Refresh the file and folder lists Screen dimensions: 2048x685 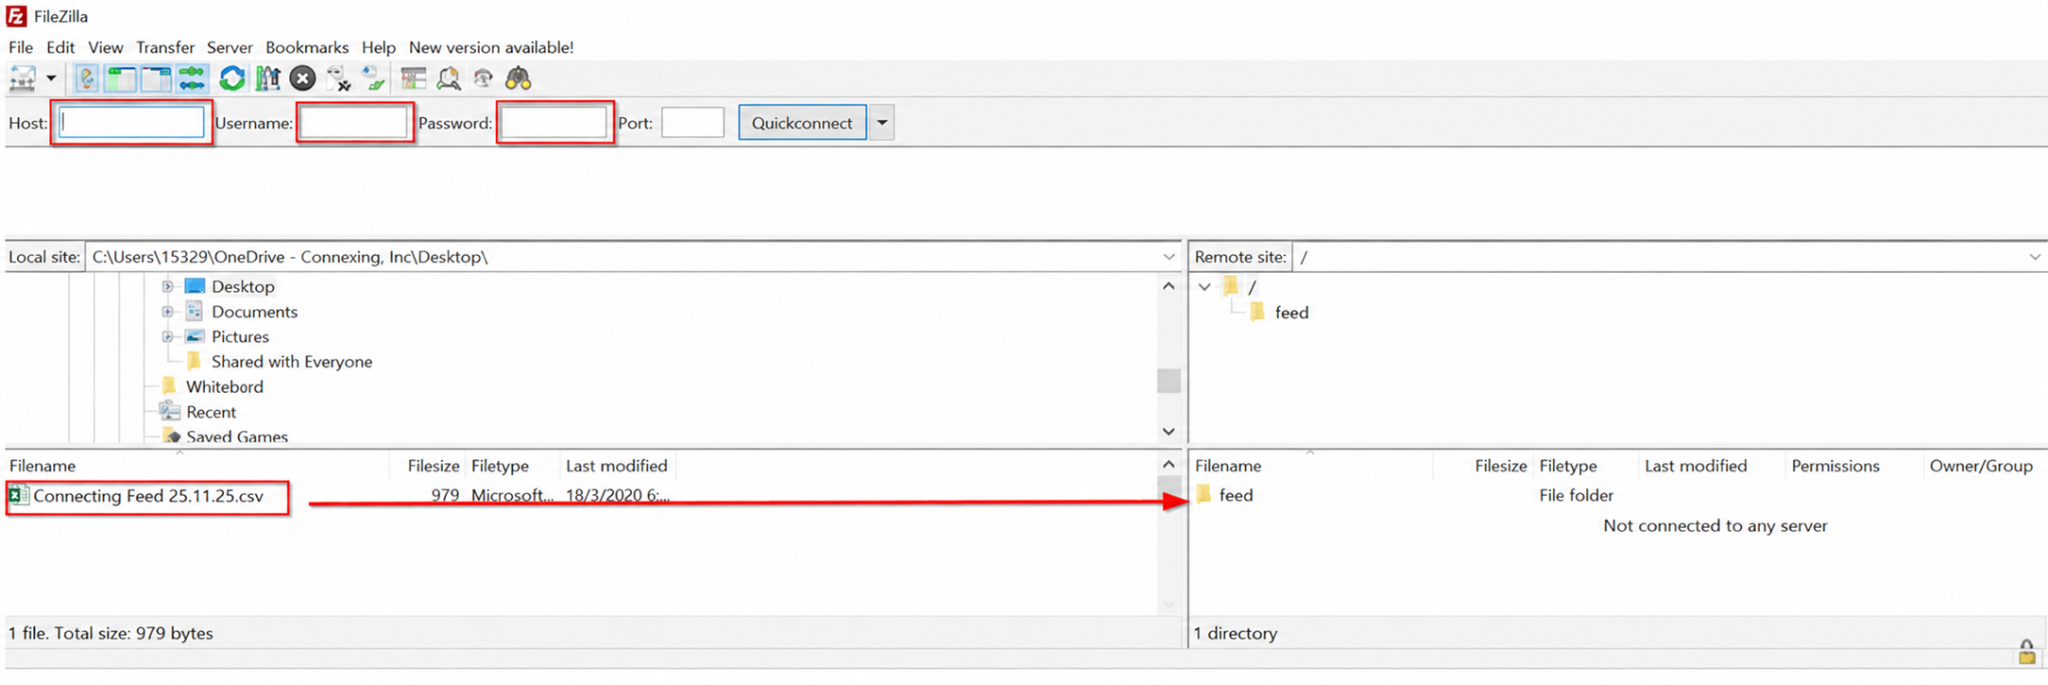pyautogui.click(x=232, y=78)
